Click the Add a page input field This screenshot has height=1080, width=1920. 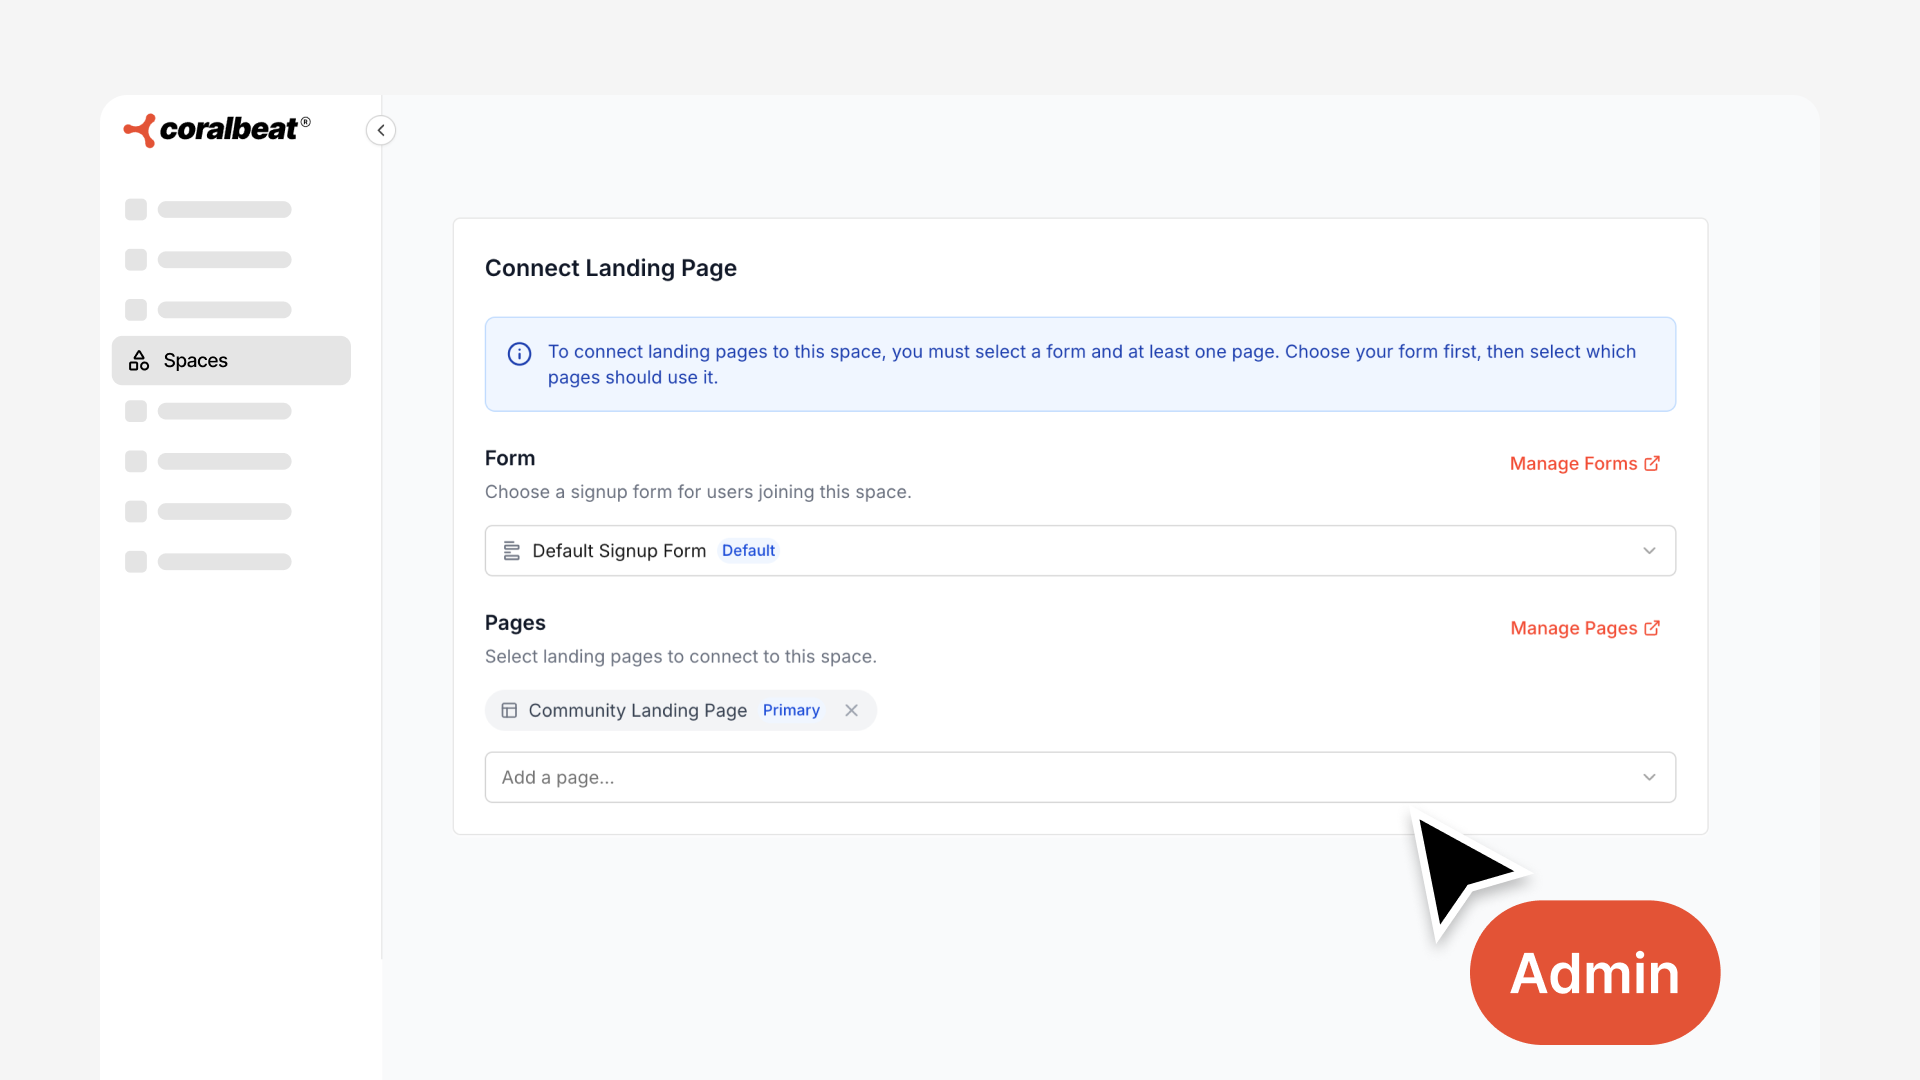click(x=1060, y=778)
